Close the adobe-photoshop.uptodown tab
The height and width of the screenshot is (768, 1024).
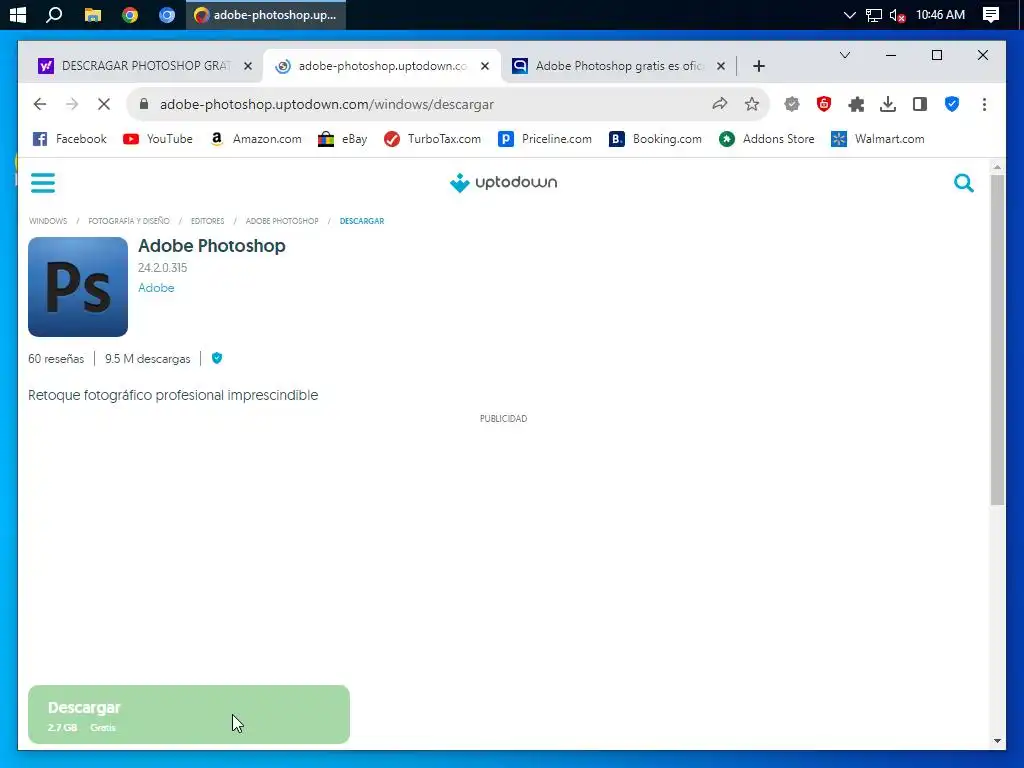[485, 66]
